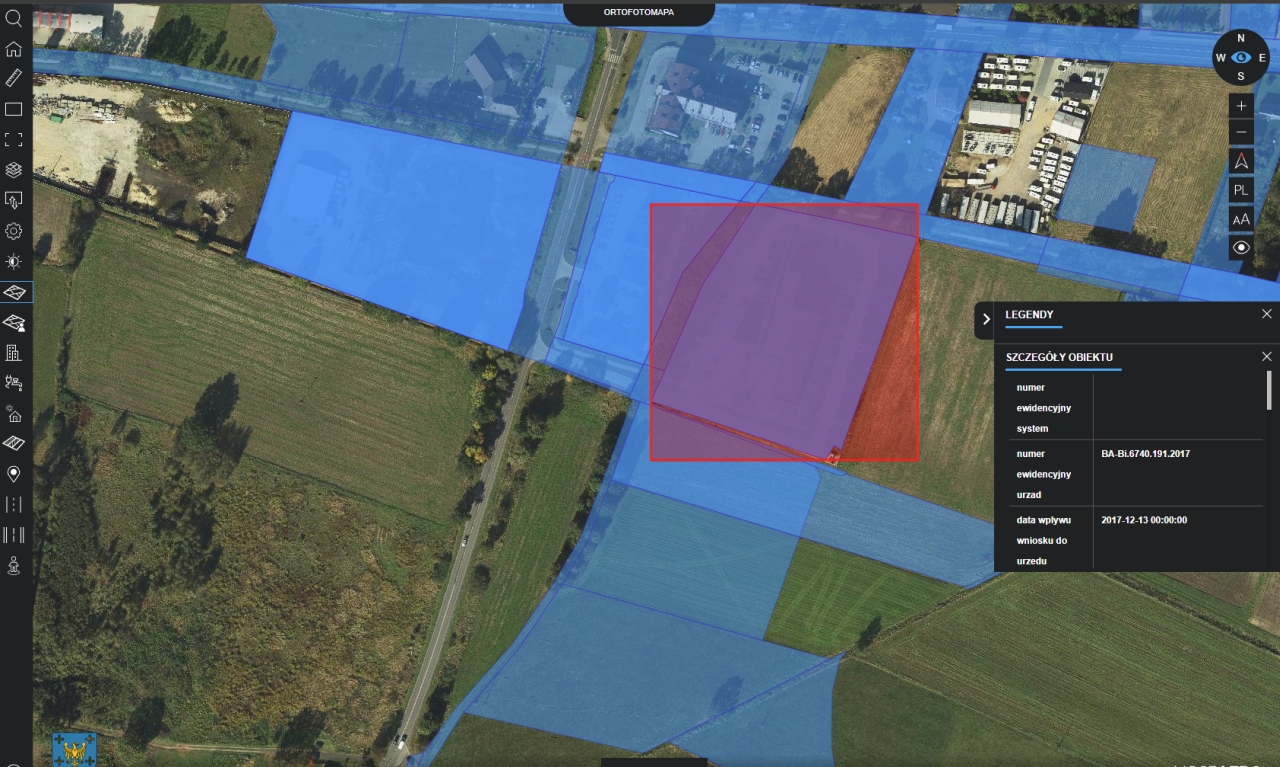Toggle the compass center eye view

(1241, 58)
